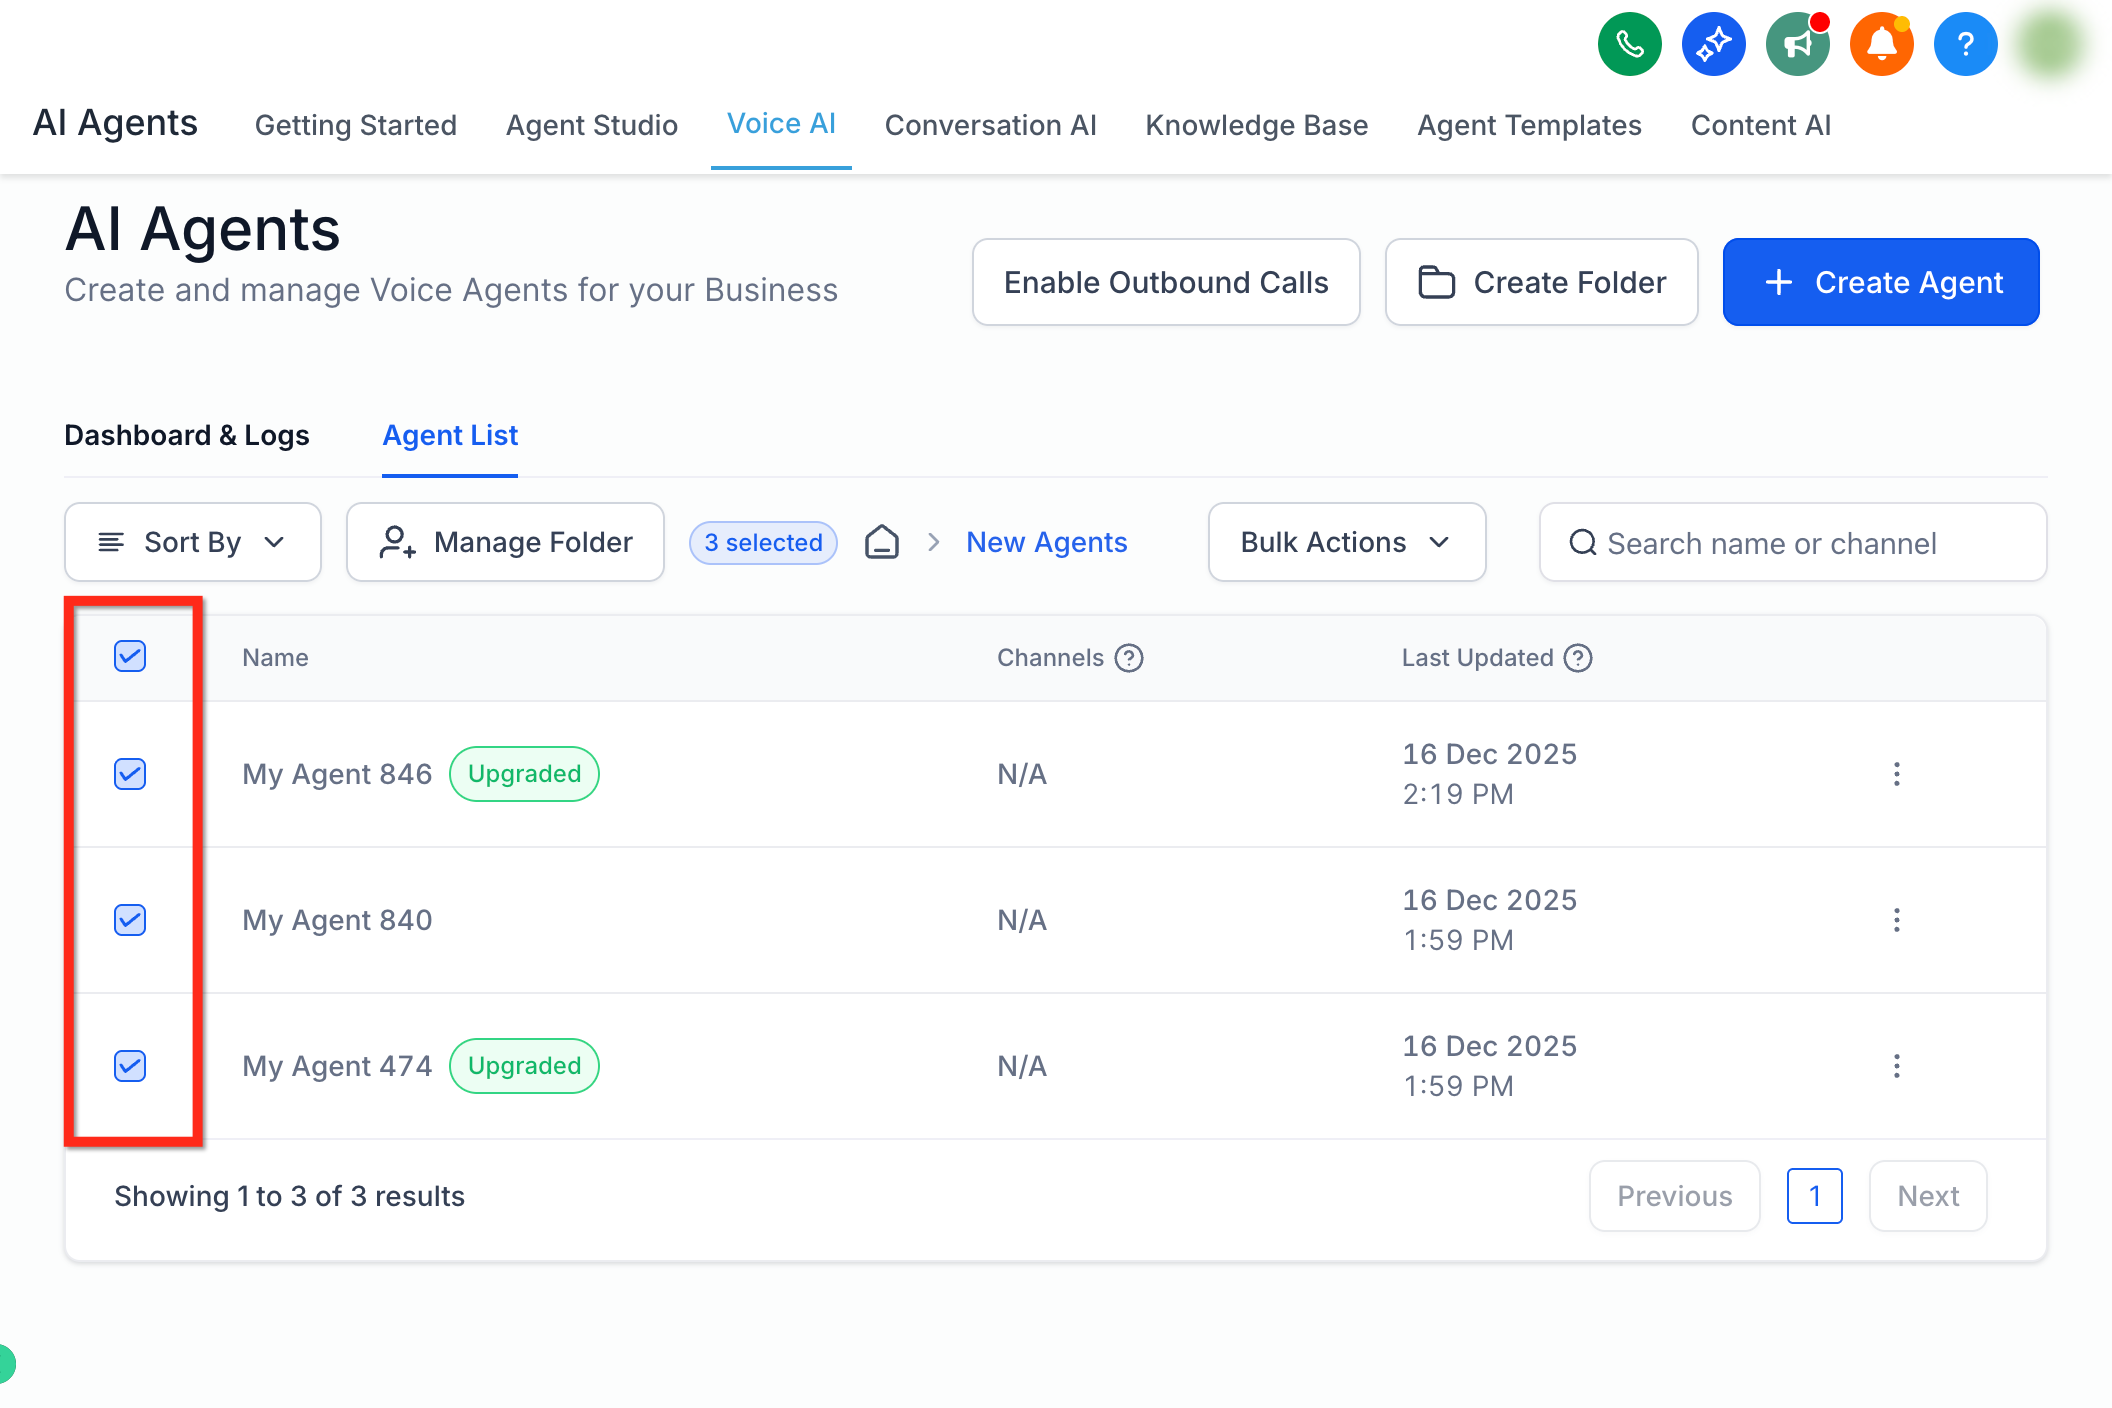Screen dimensions: 2112x1408
Task: Click Showing 1 to 3 of 3 results
Action: pos(290,1196)
